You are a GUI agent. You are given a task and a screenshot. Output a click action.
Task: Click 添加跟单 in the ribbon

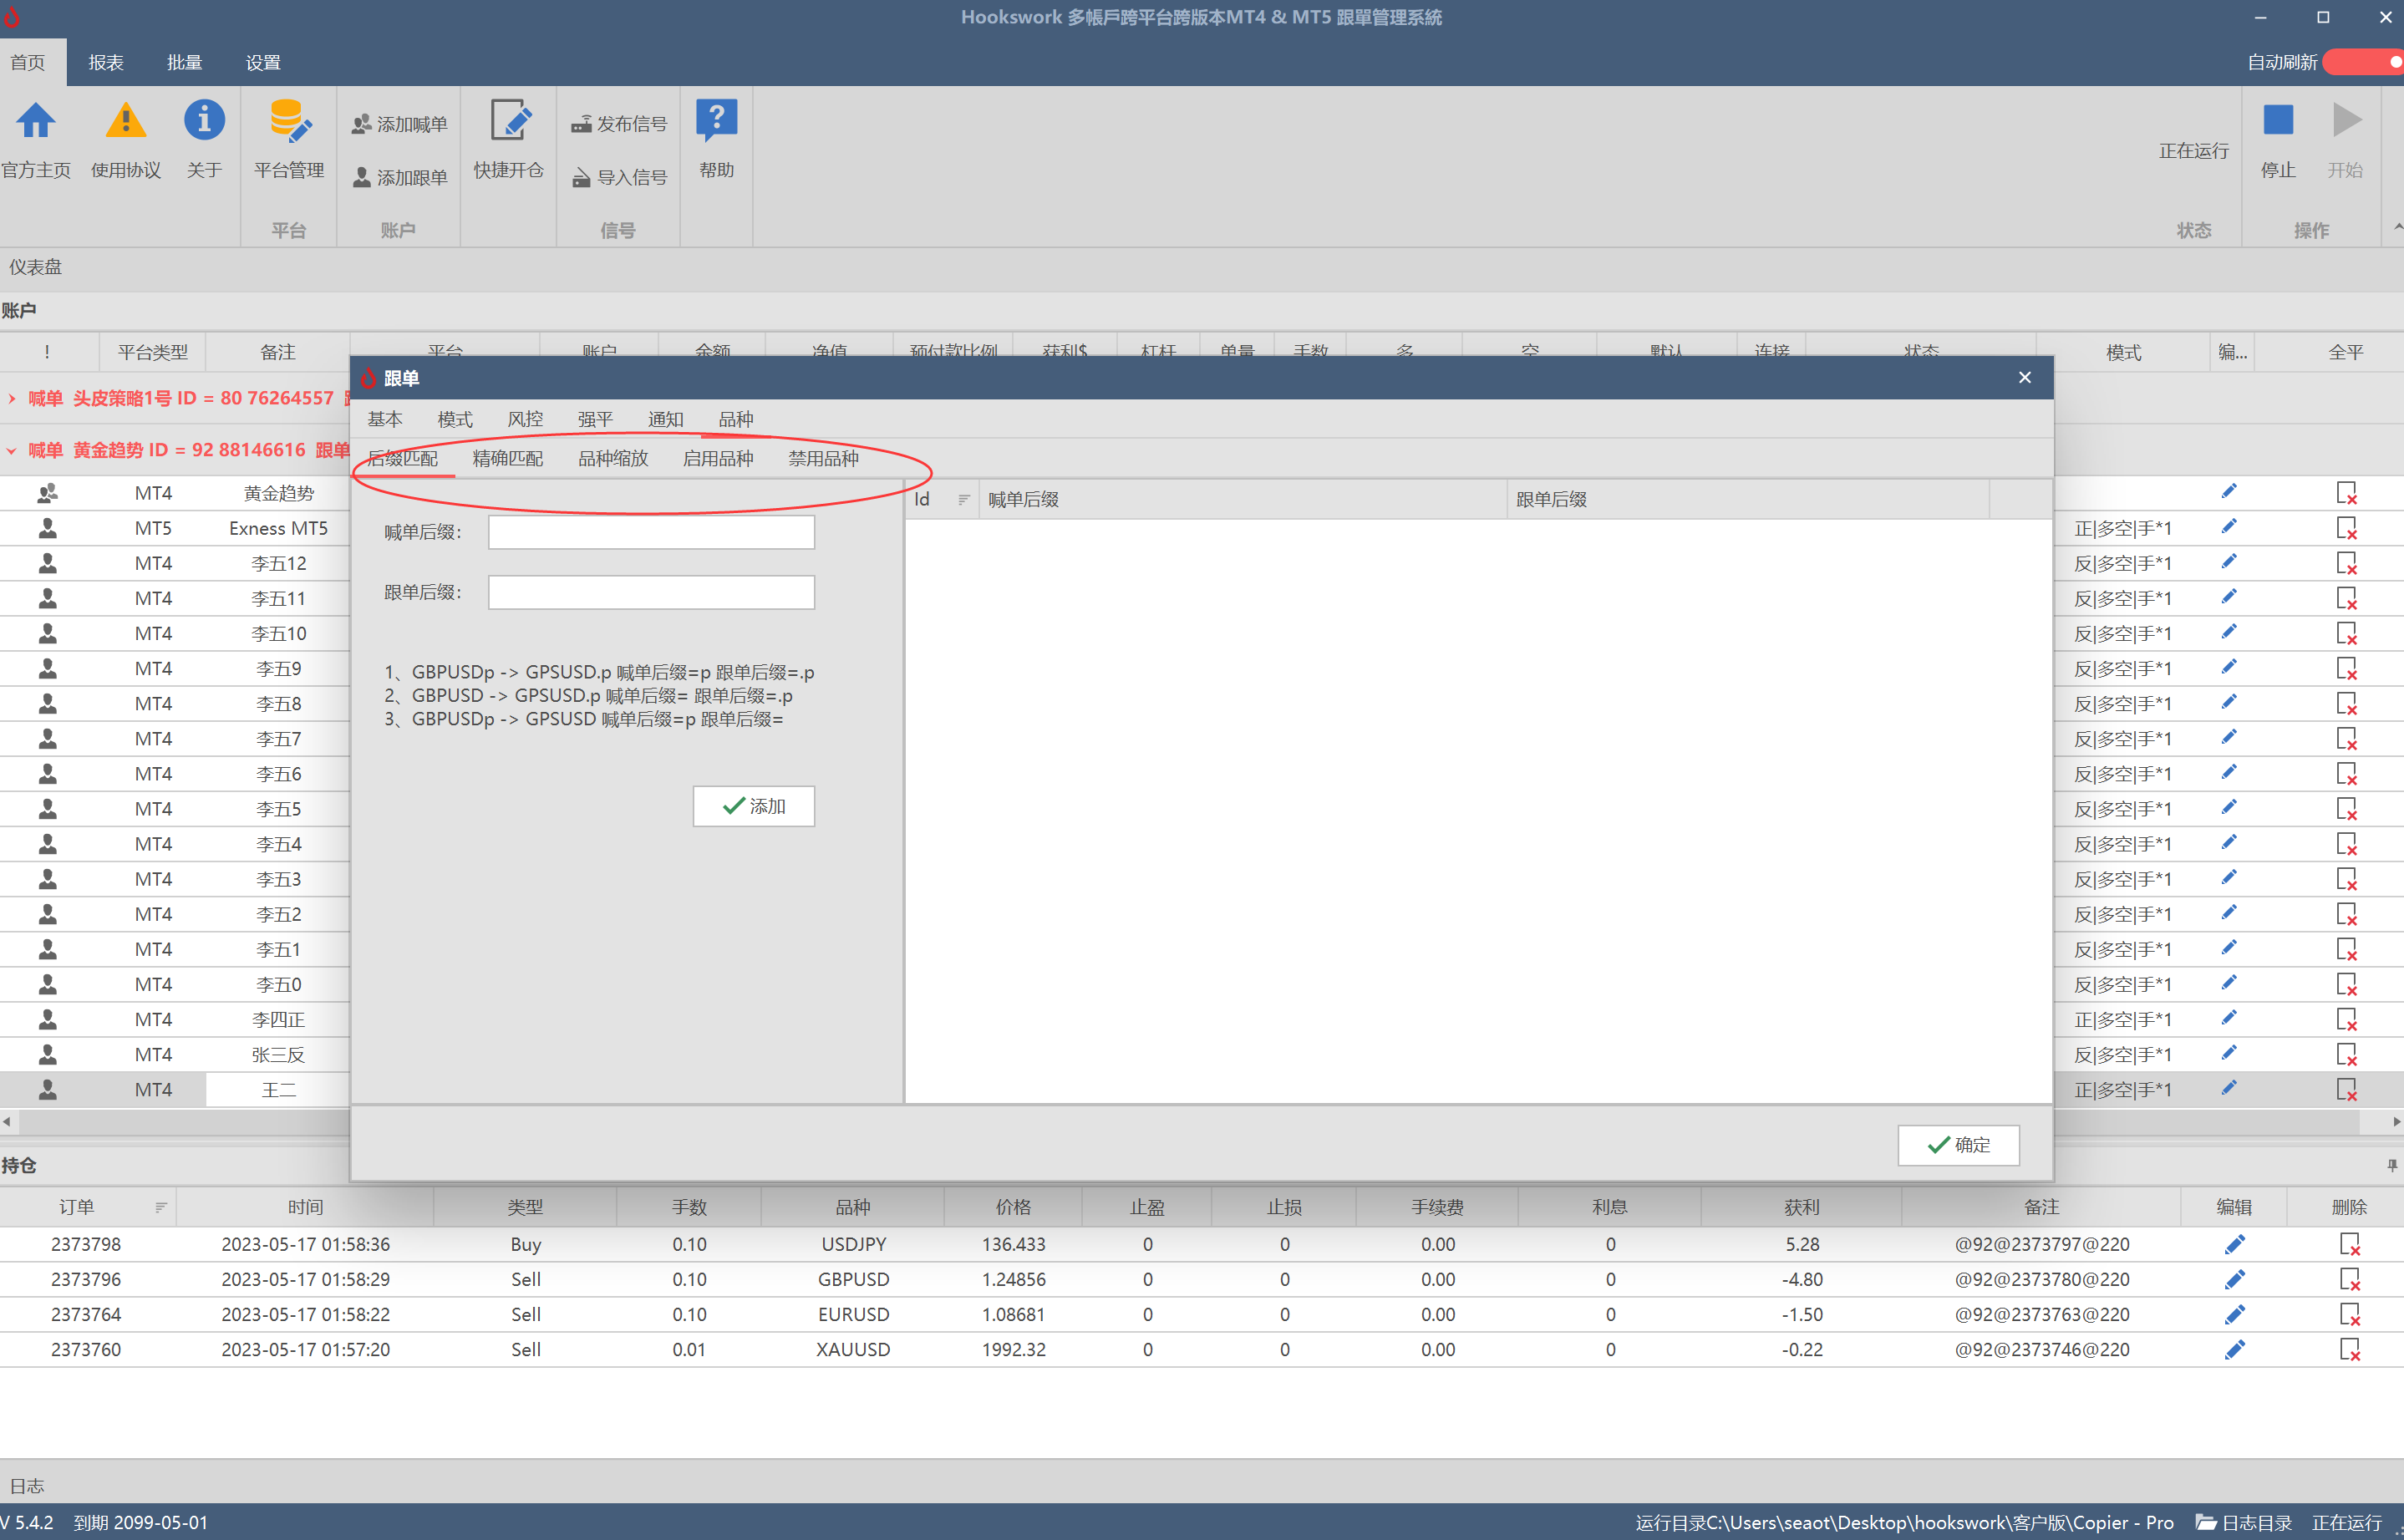click(399, 177)
